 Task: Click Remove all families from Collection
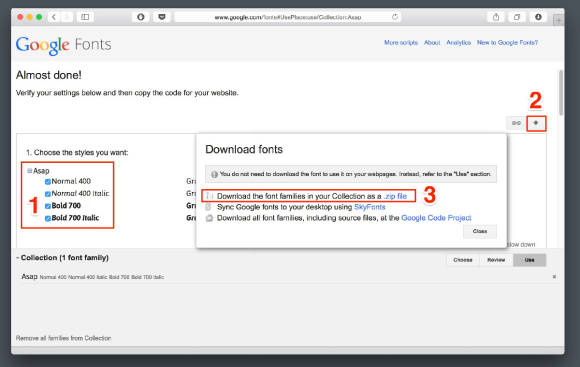(63, 338)
